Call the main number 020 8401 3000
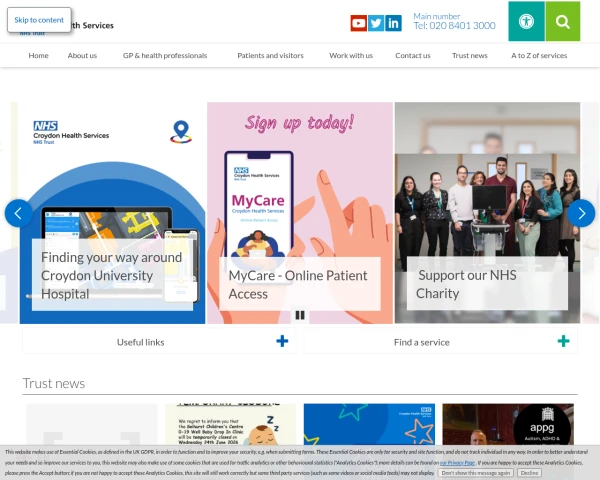 click(x=454, y=26)
